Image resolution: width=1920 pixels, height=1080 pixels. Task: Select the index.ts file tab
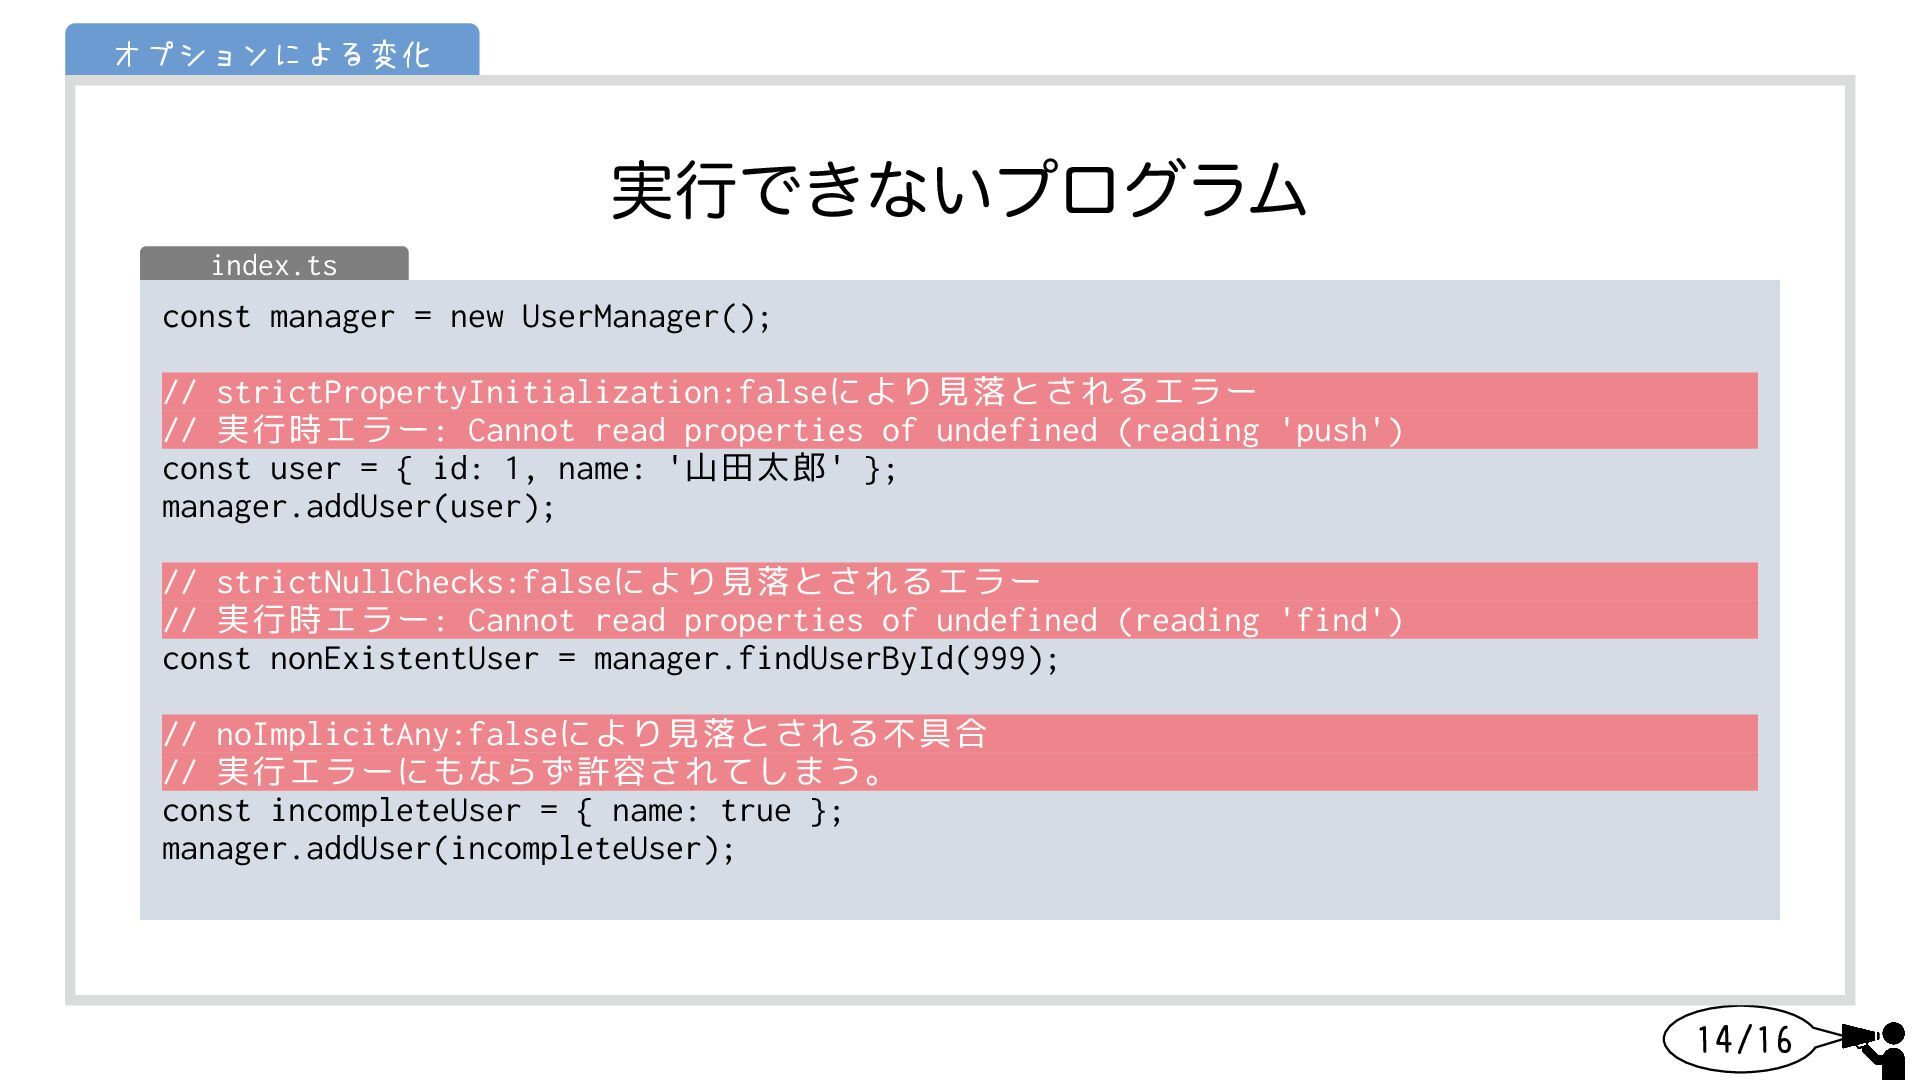coord(274,265)
